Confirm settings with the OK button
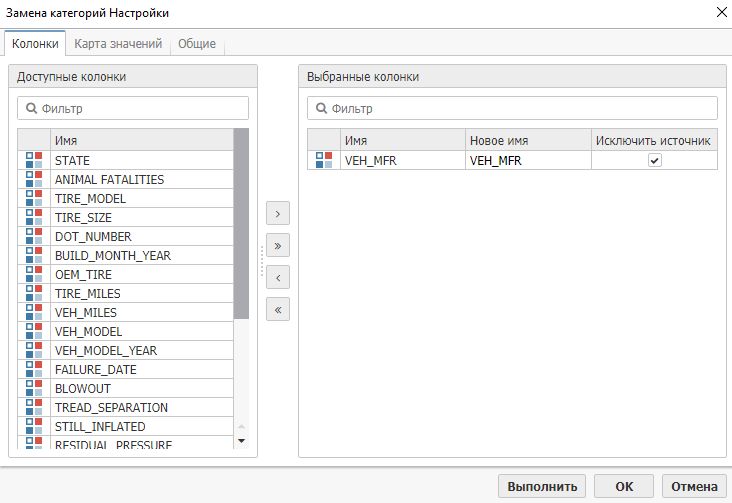The width and height of the screenshot is (732, 503). point(624,486)
